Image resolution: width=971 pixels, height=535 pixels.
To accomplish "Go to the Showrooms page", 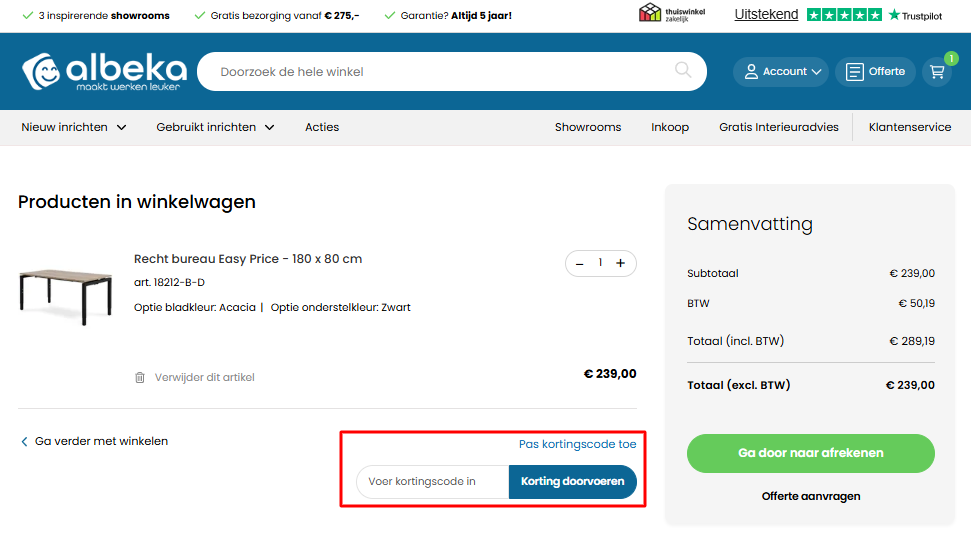I will pyautogui.click(x=588, y=127).
